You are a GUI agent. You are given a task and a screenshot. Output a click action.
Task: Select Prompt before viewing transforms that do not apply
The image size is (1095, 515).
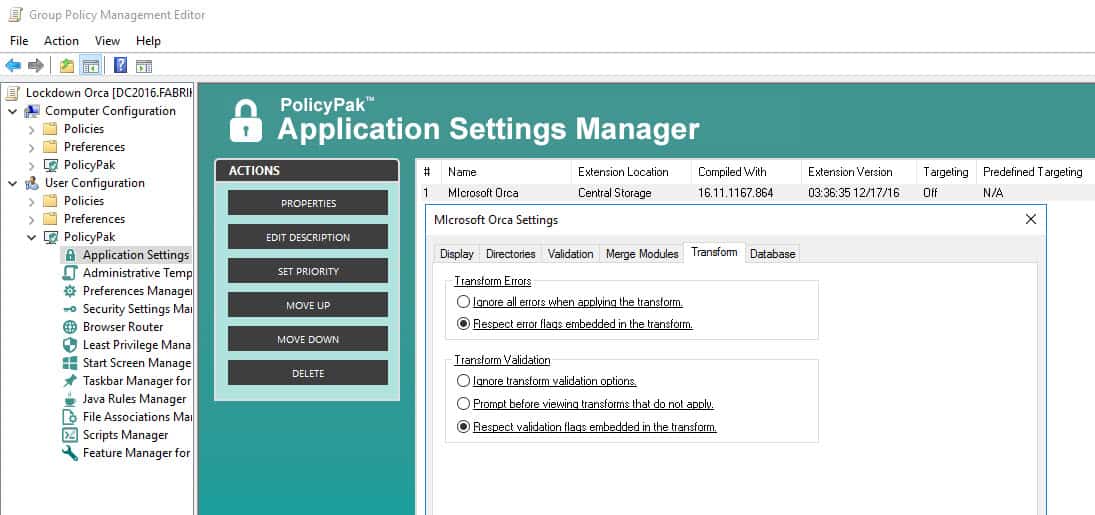[x=463, y=404]
